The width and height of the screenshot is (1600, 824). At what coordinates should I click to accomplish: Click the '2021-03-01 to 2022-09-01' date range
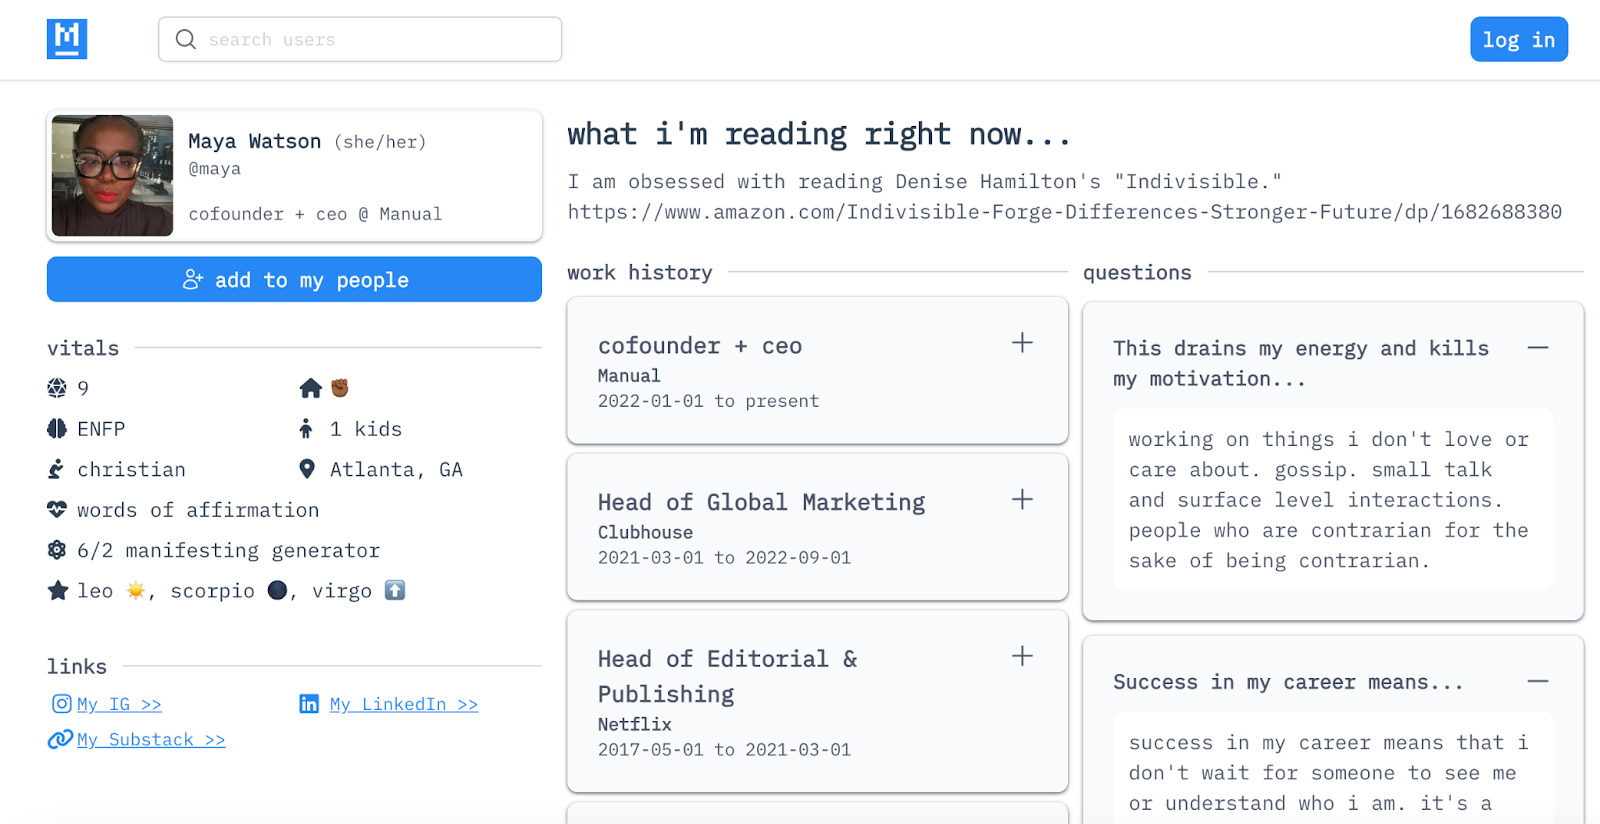[x=724, y=558]
